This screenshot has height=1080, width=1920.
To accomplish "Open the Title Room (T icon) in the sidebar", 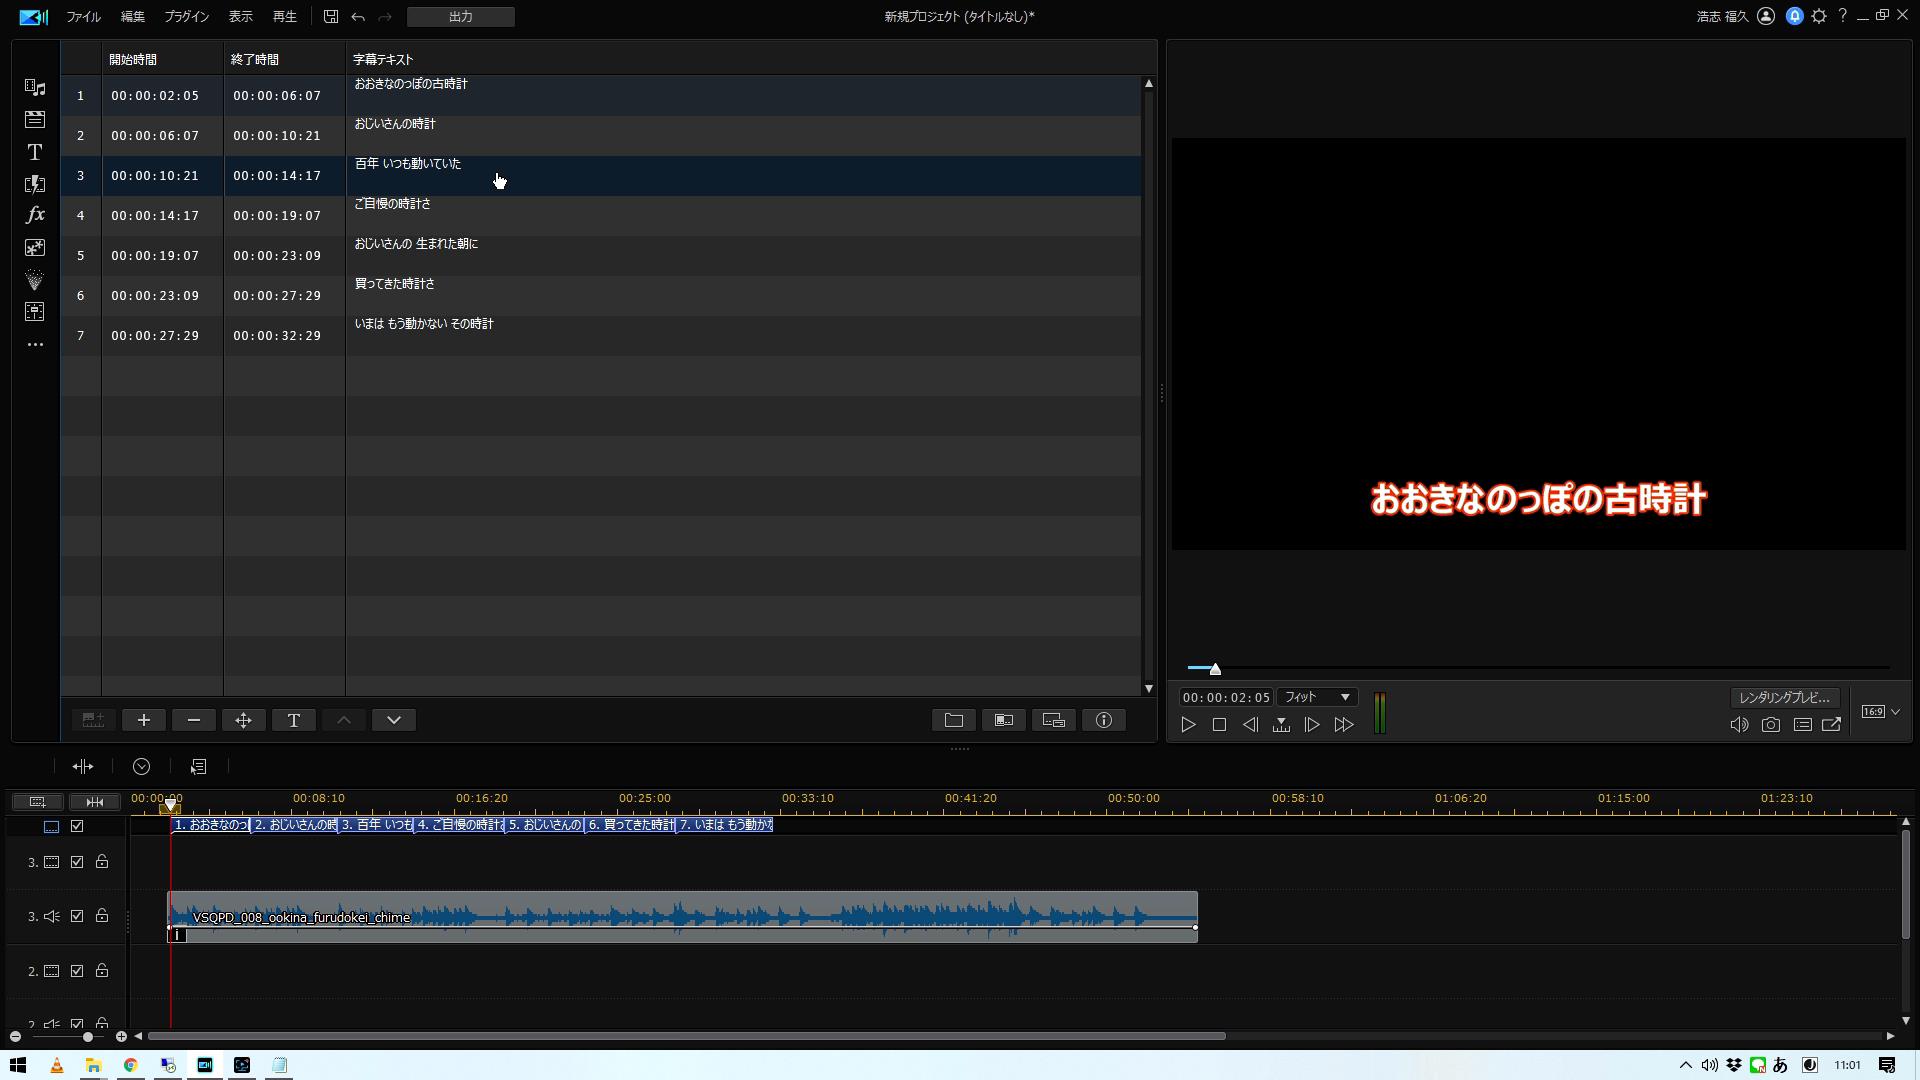I will pyautogui.click(x=35, y=152).
